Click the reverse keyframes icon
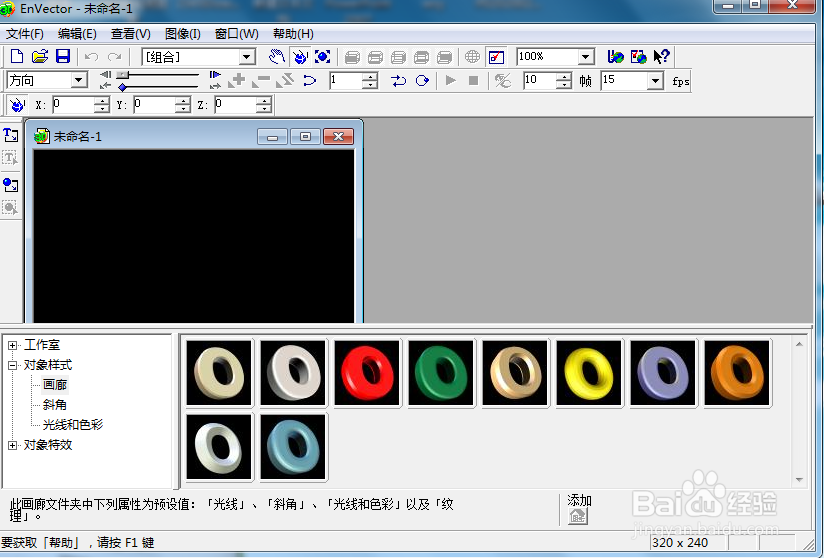 click(x=285, y=80)
